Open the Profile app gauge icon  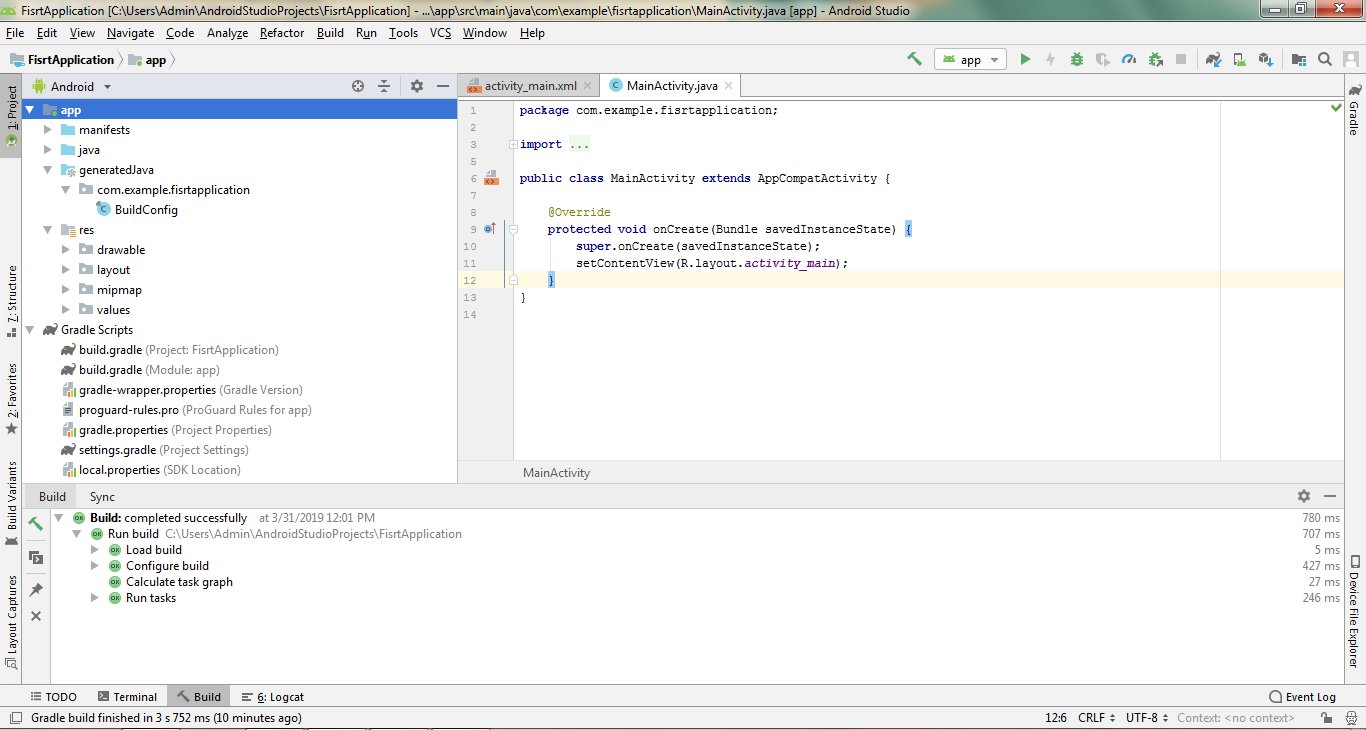click(1129, 59)
